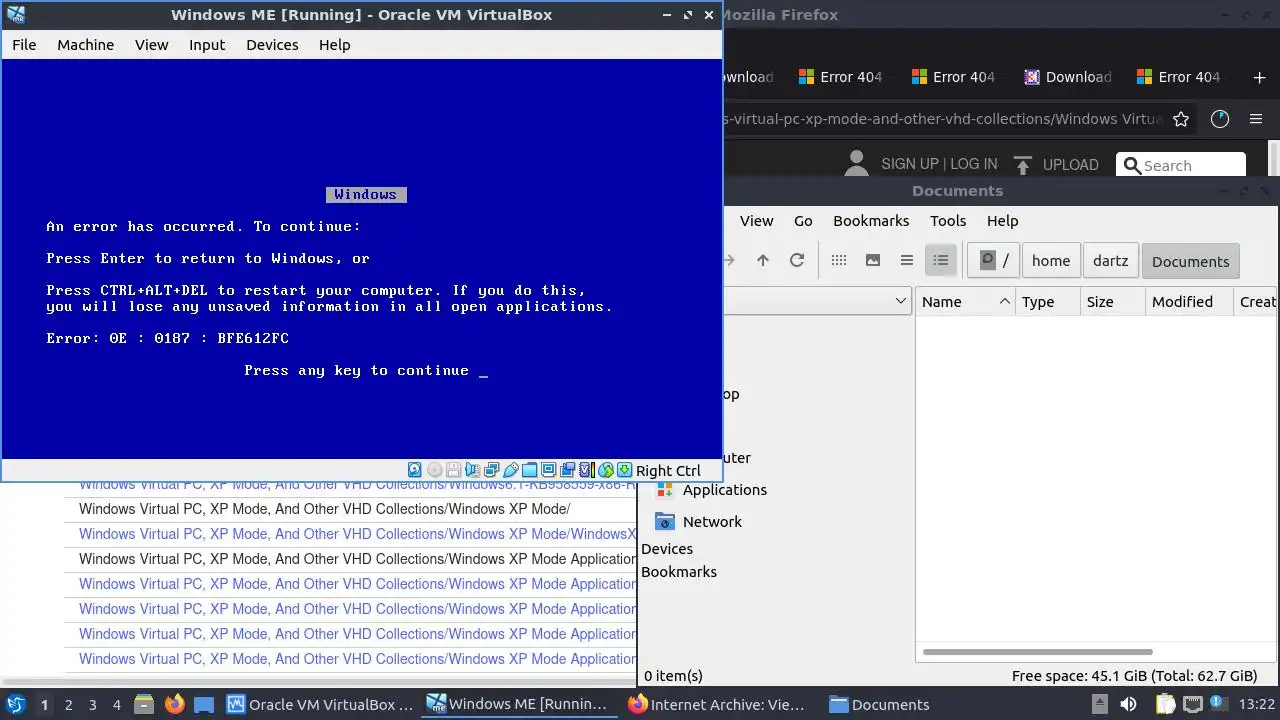Open the 'Windows XP Mode/' folder link in Firefox
The width and height of the screenshot is (1280, 720).
(324, 509)
